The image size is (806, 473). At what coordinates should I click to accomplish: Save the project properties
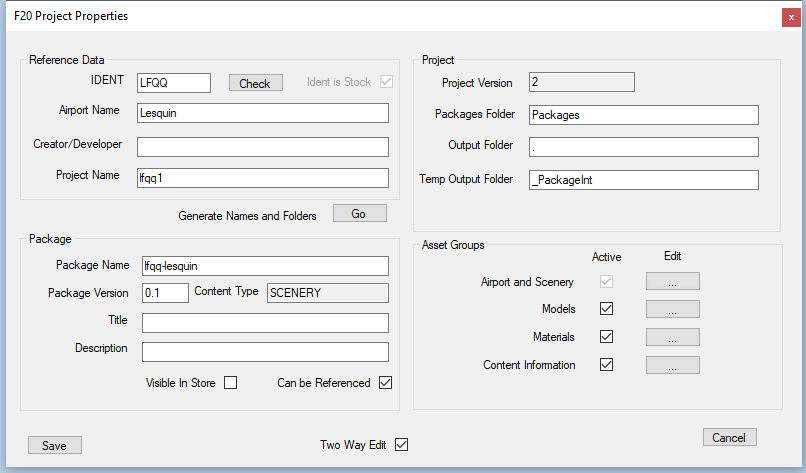54,445
